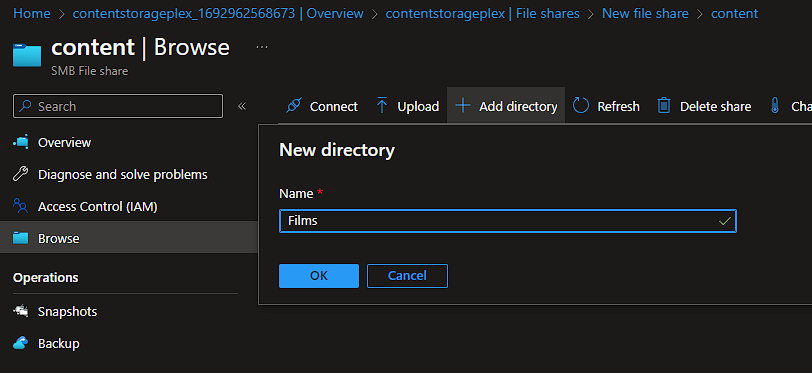Click the Operations section heading
The image size is (812, 373).
click(x=46, y=278)
